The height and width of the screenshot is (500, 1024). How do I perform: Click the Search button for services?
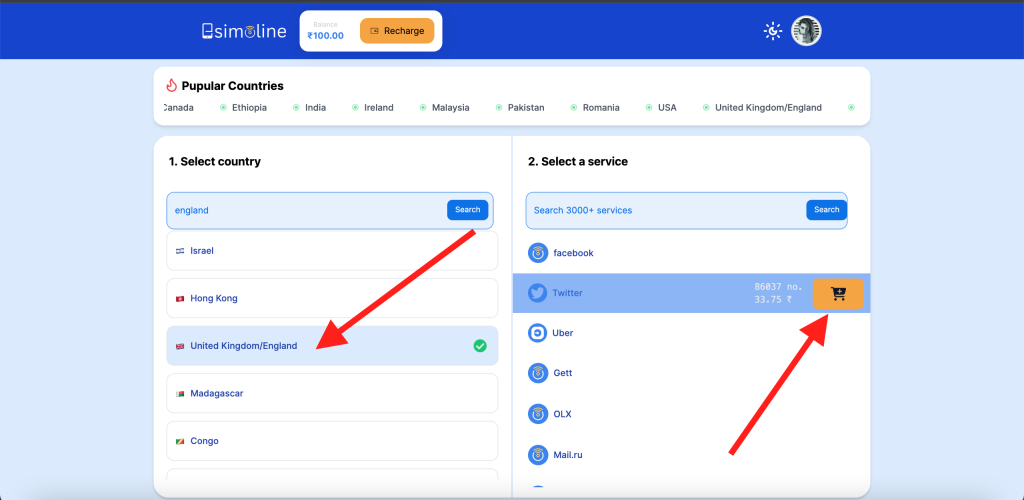coord(827,210)
